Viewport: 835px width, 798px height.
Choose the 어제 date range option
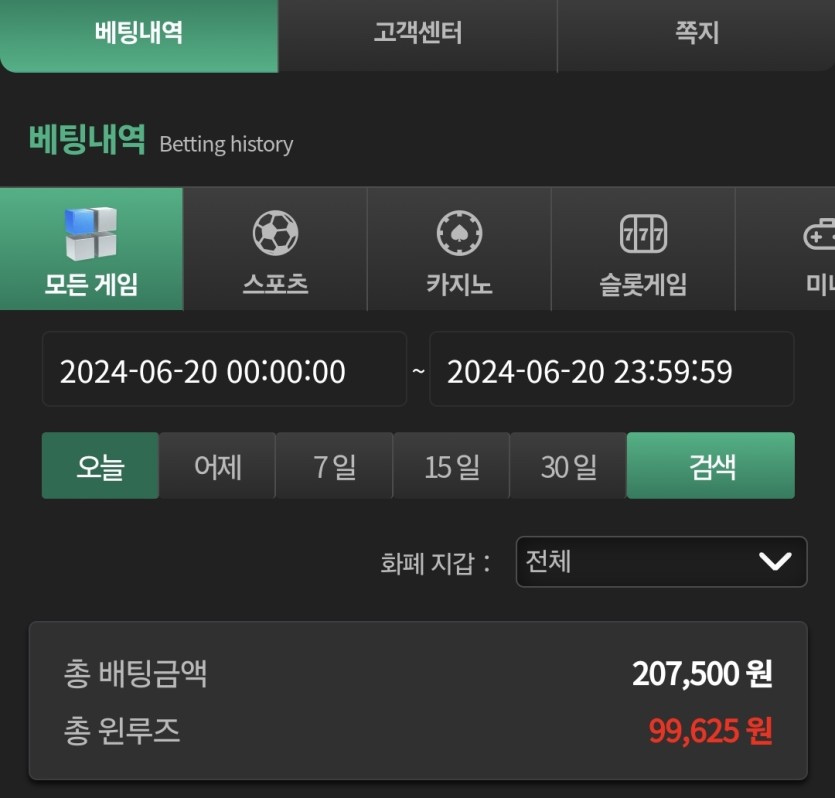tap(217, 466)
